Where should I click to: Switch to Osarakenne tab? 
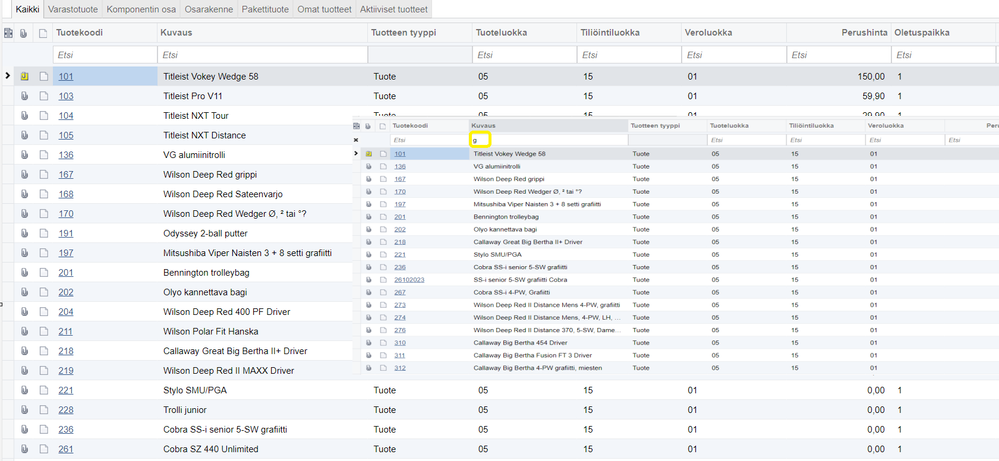[208, 10]
